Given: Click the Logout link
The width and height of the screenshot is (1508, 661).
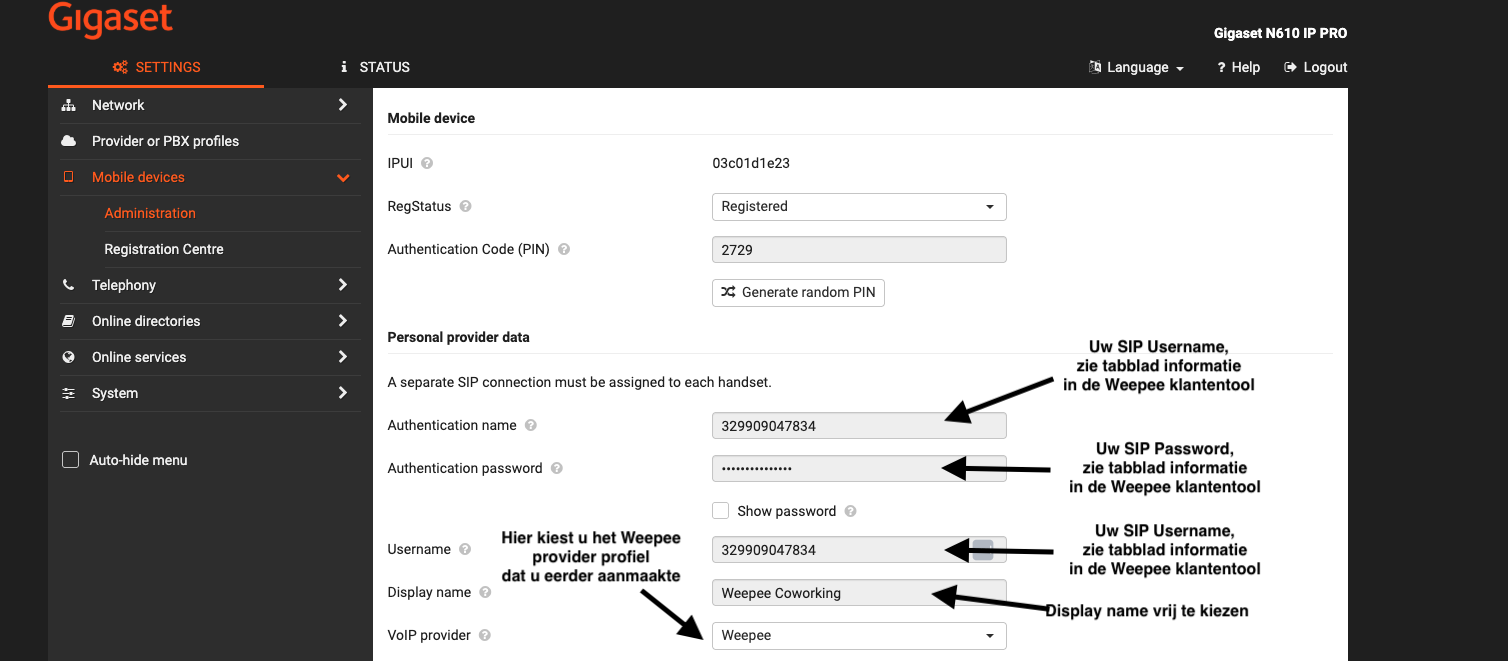Looking at the screenshot, I should [1315, 67].
